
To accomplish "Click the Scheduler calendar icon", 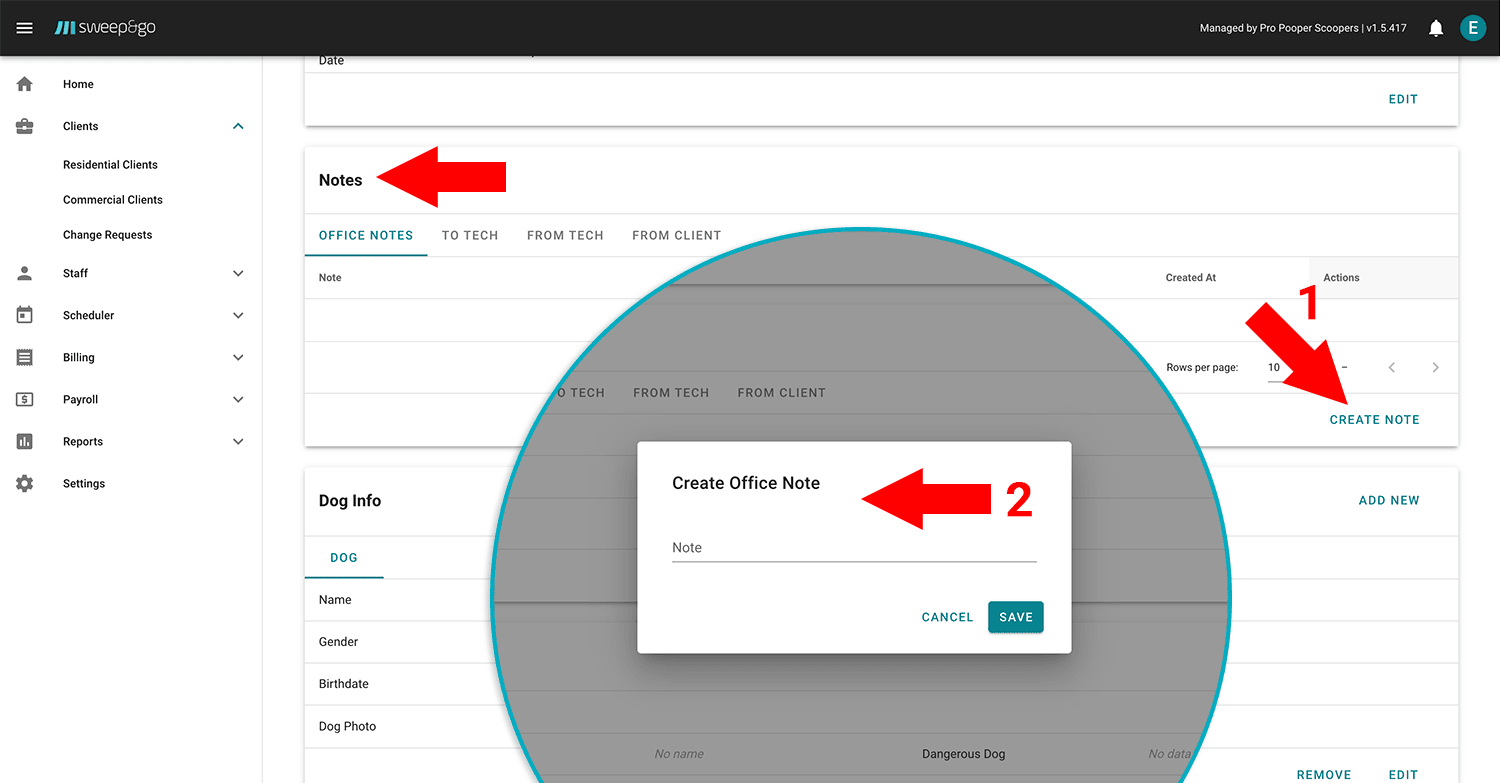I will tap(25, 315).
